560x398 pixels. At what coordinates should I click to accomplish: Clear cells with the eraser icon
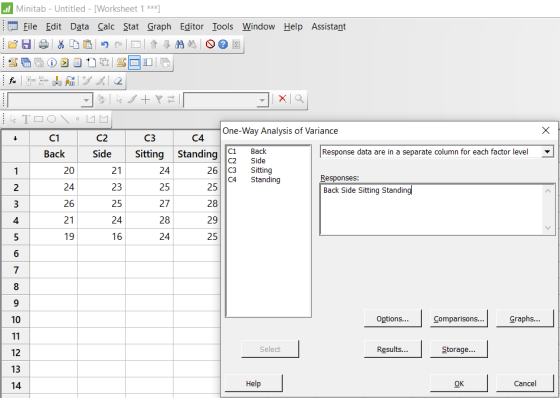[118, 81]
